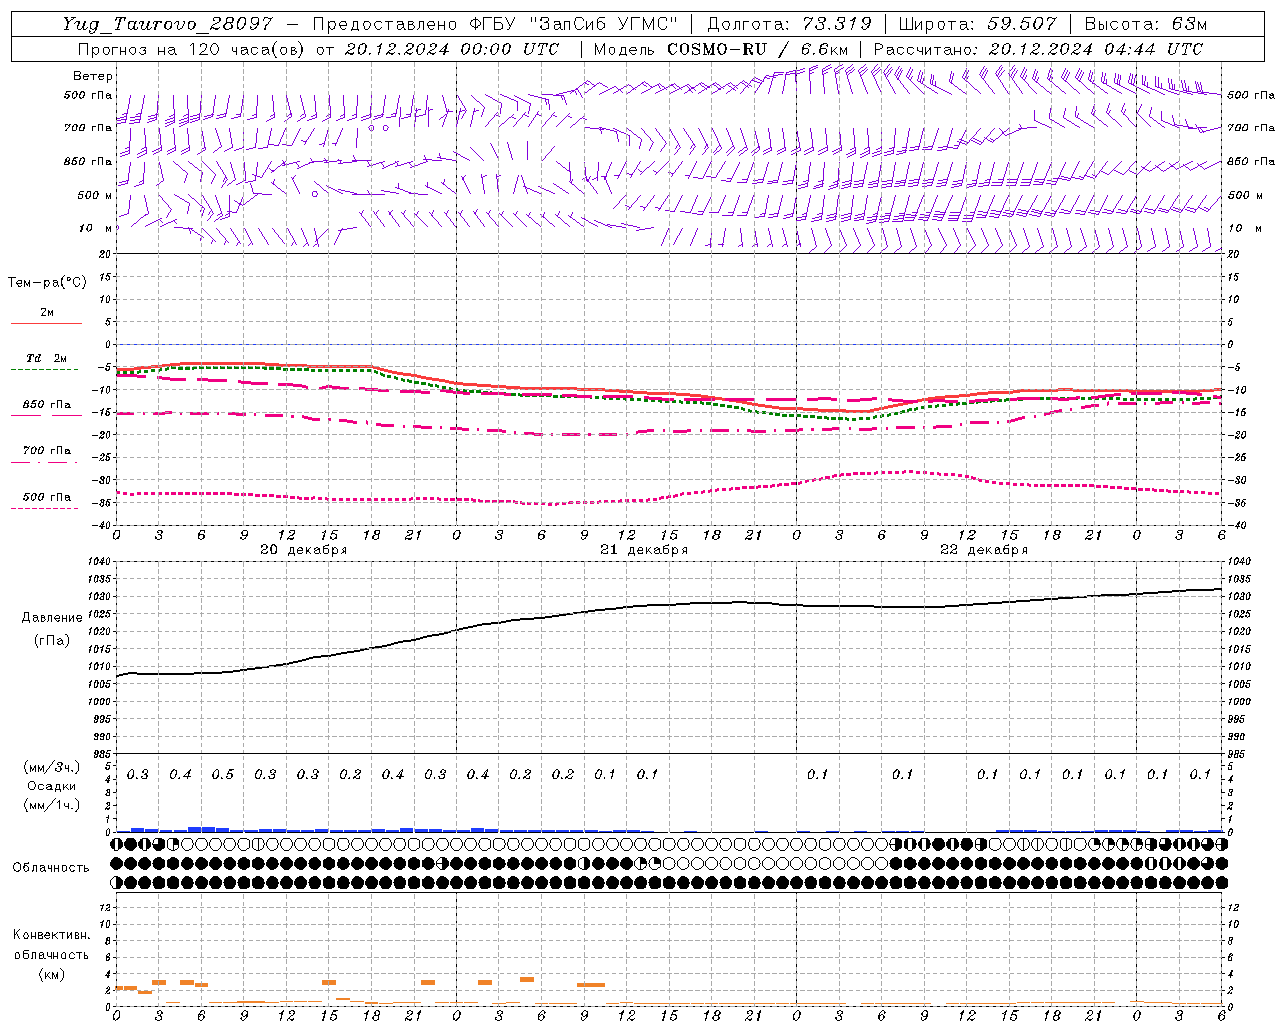Click the Осадки panel label

point(52,786)
